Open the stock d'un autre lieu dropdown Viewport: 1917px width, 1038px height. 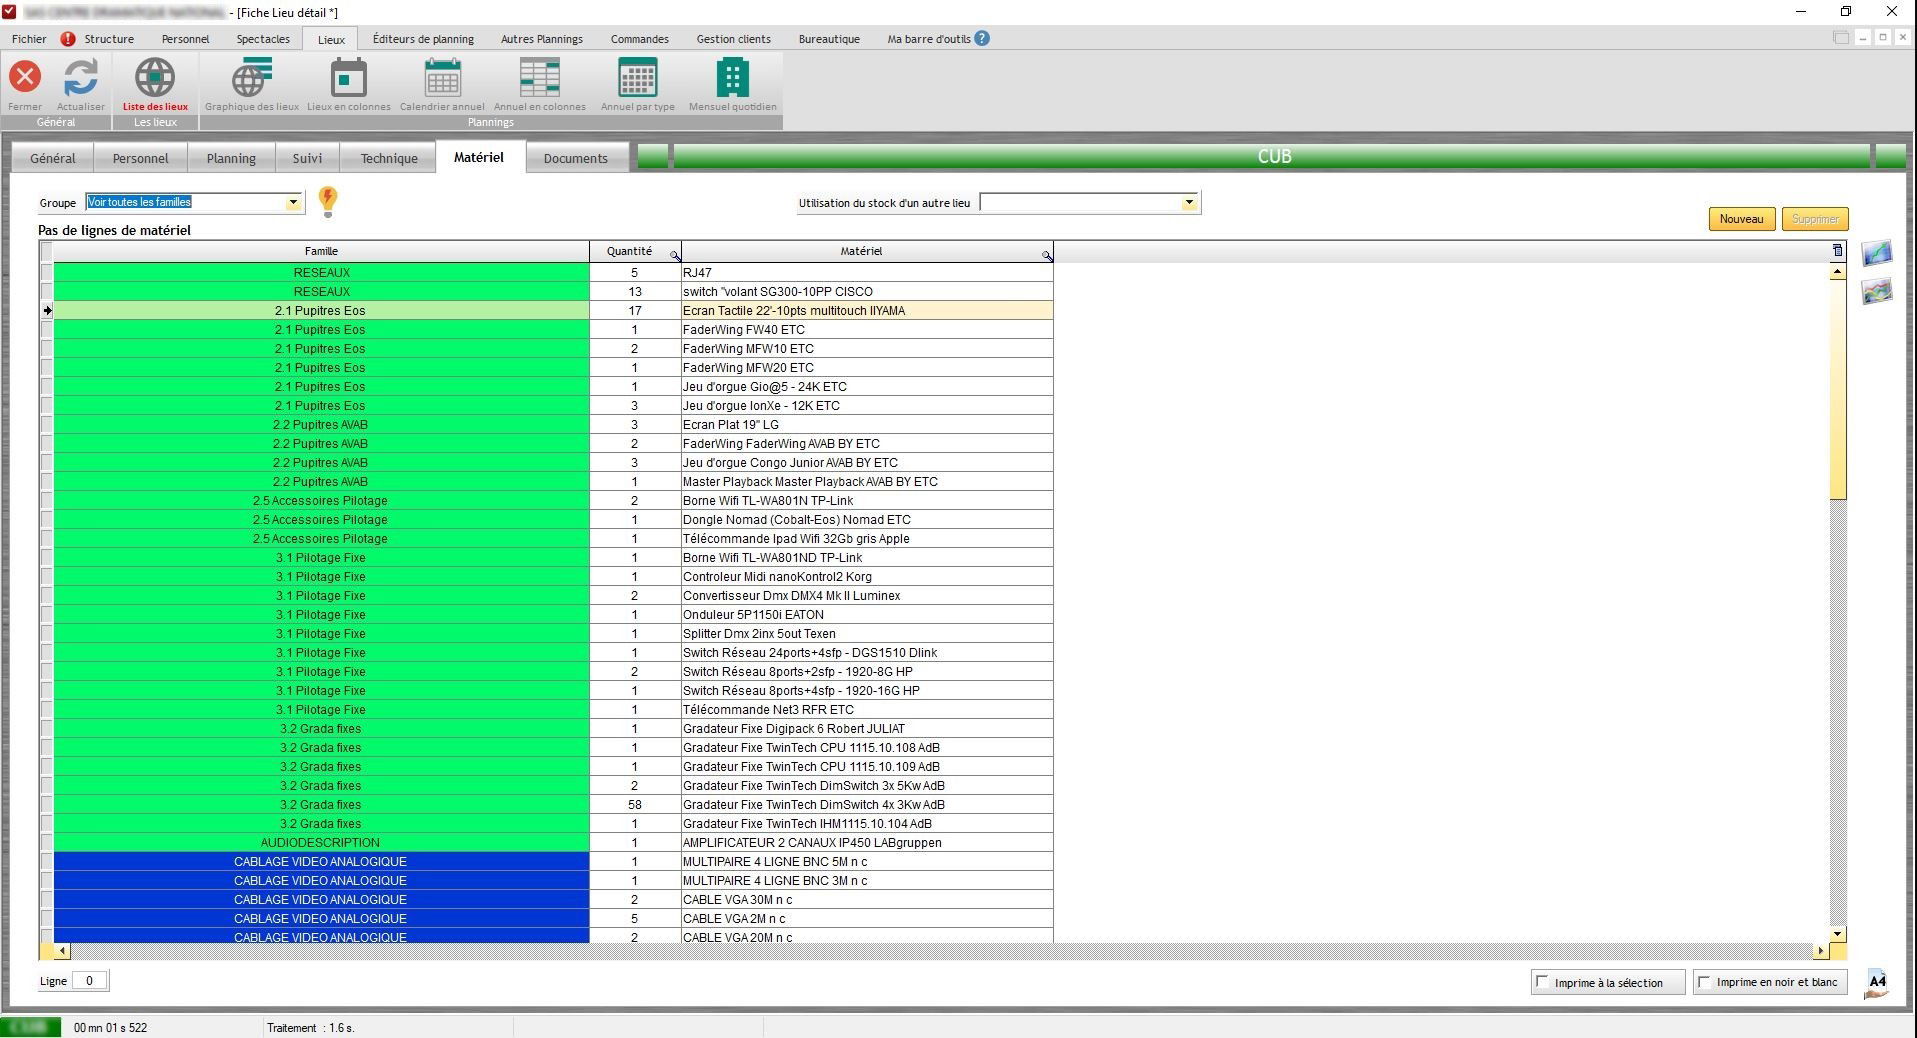[1189, 203]
